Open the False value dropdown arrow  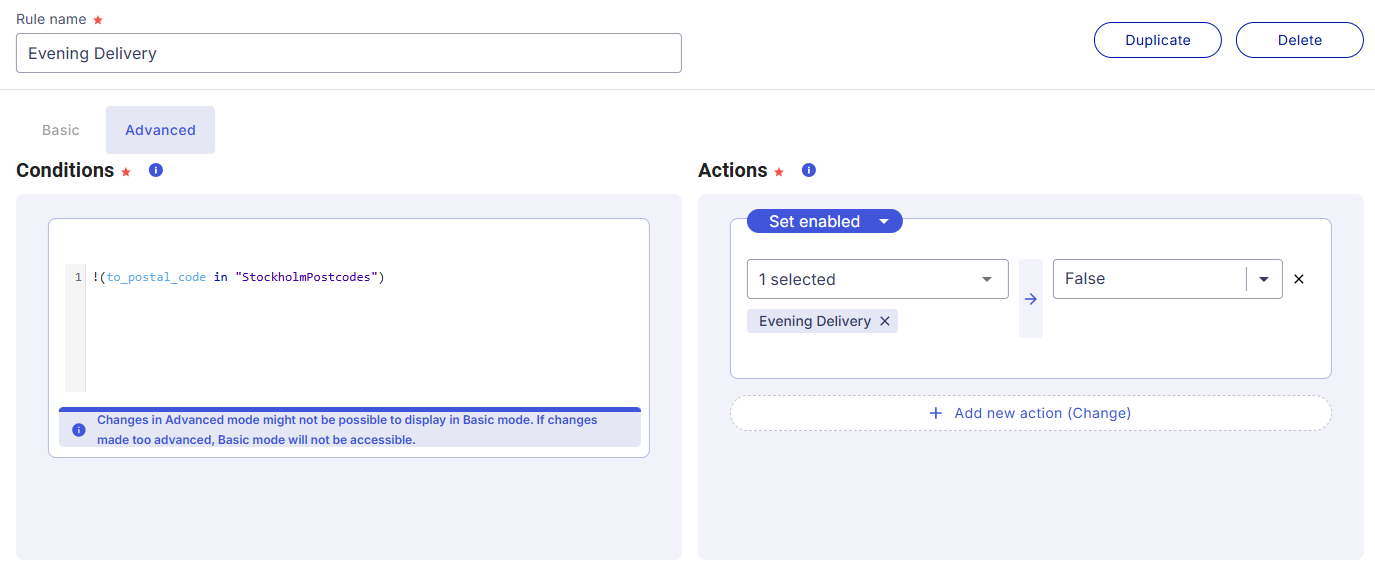coord(1264,279)
